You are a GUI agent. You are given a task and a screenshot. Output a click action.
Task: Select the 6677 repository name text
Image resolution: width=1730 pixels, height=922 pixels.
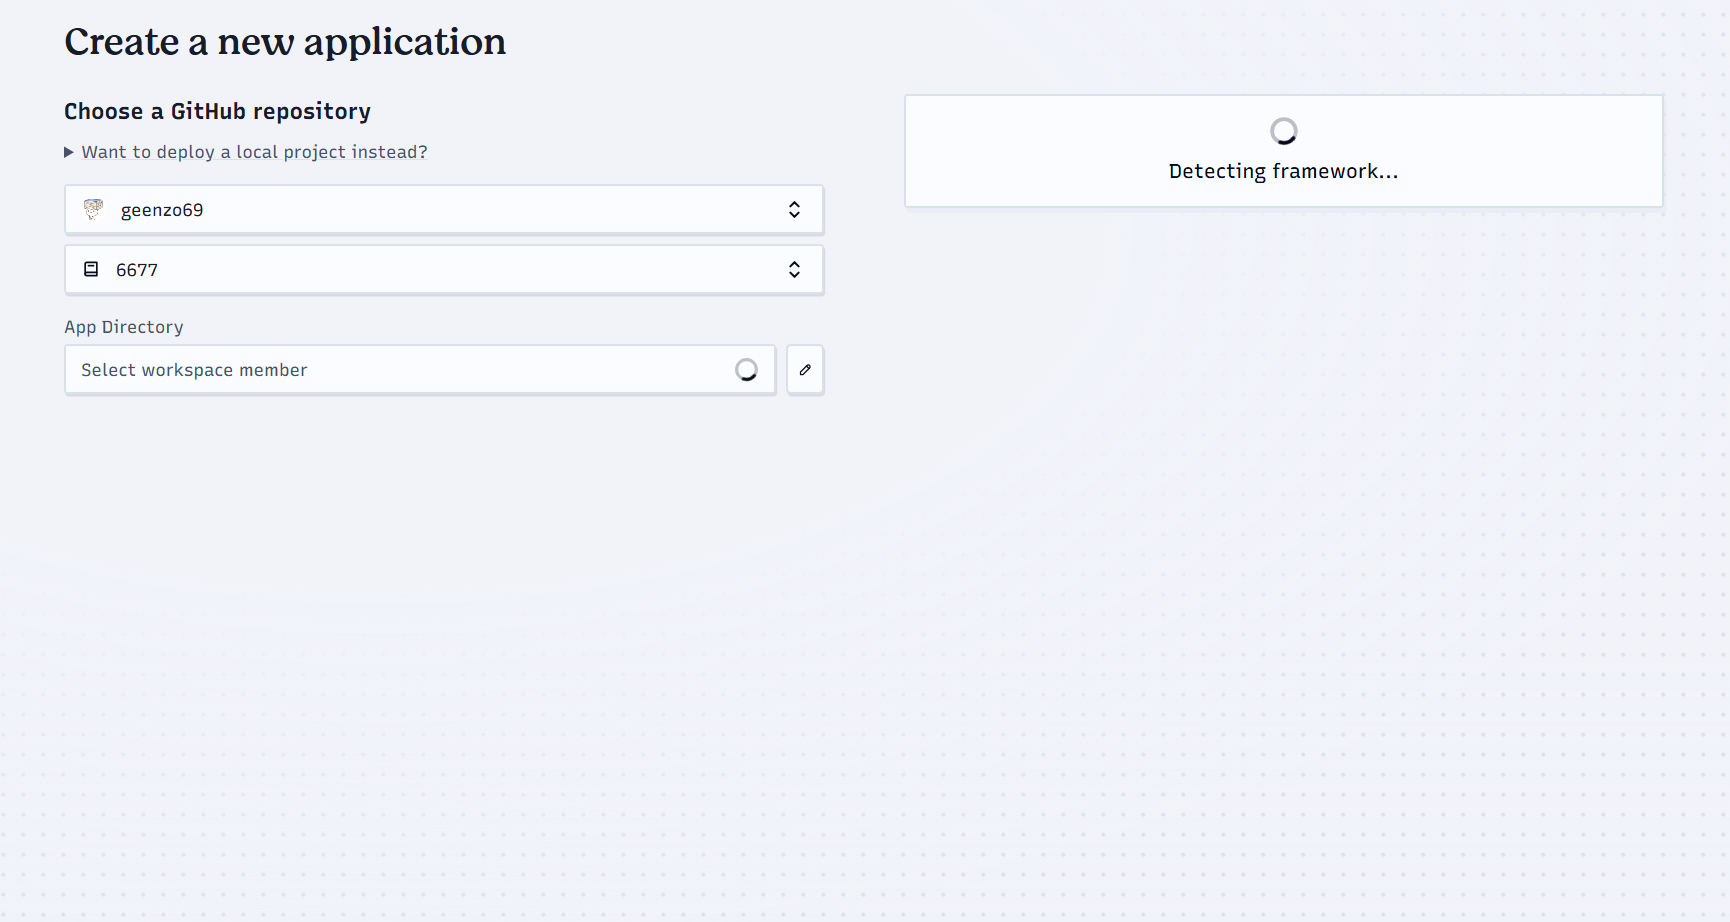click(137, 270)
